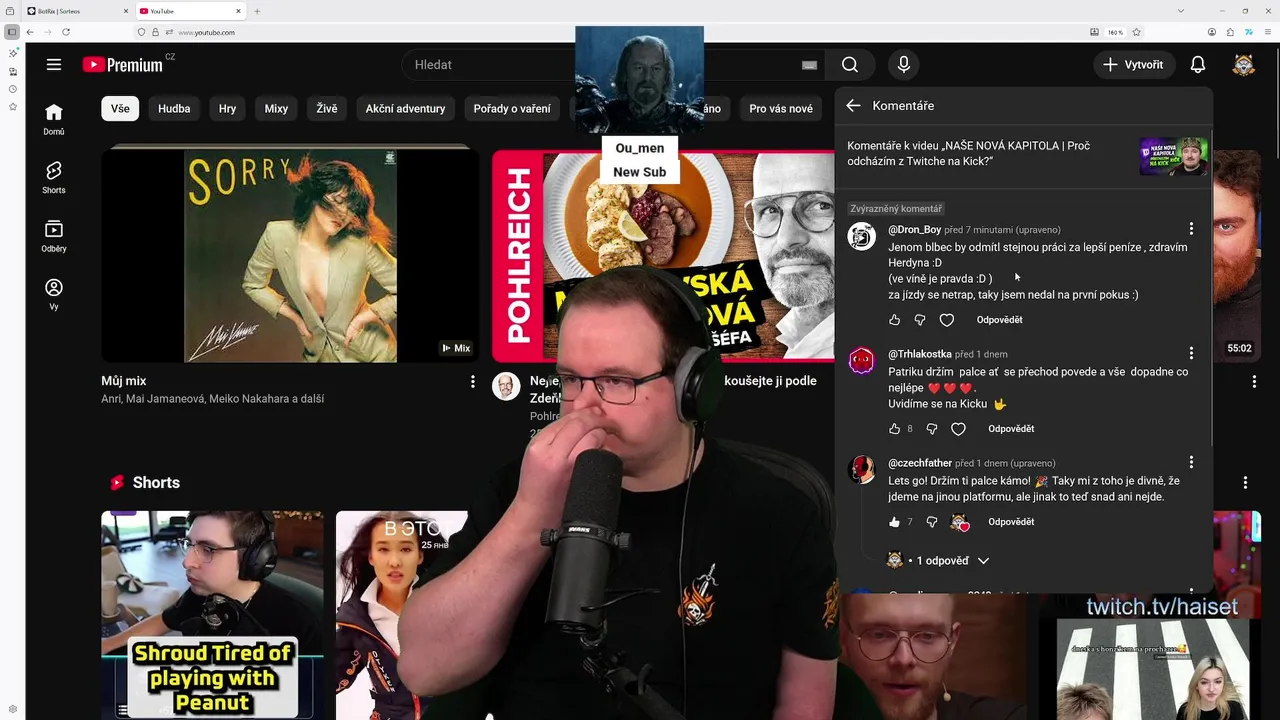The height and width of the screenshot is (720, 1280).
Task: Select the Živě filter chip
Action: pyautogui.click(x=327, y=108)
